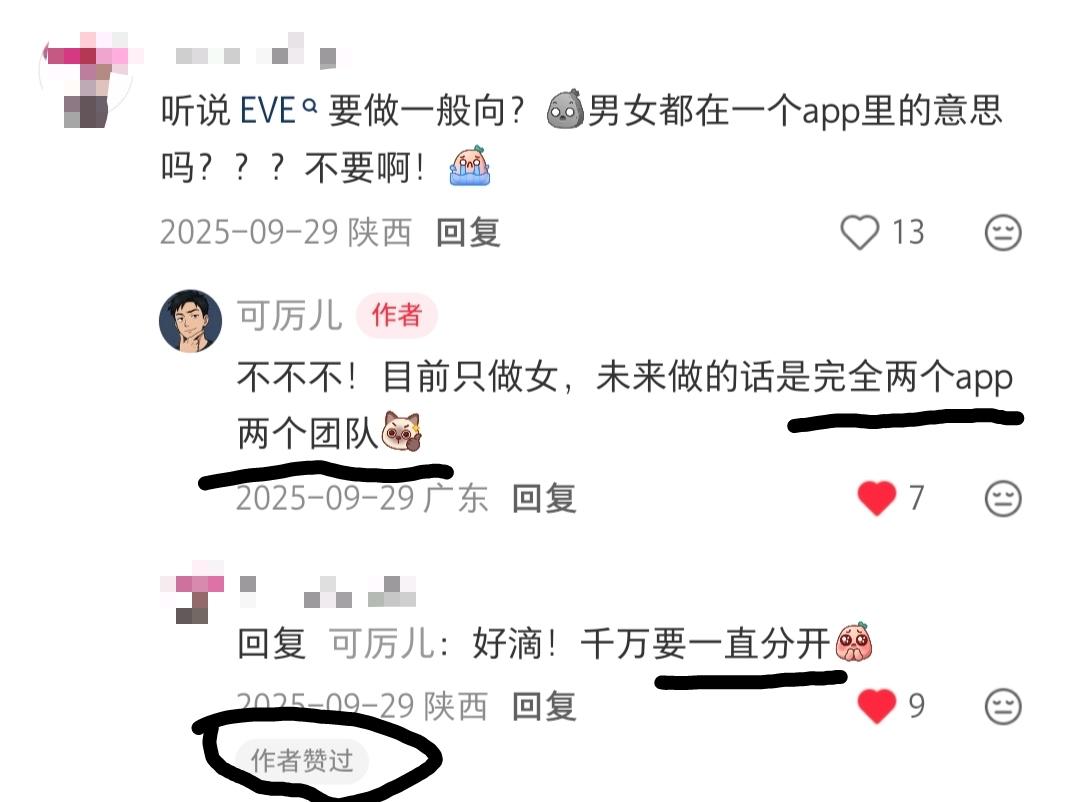The image size is (1080, 802).
Task: Unlike the author's reply with 7 likes
Action: point(877,497)
